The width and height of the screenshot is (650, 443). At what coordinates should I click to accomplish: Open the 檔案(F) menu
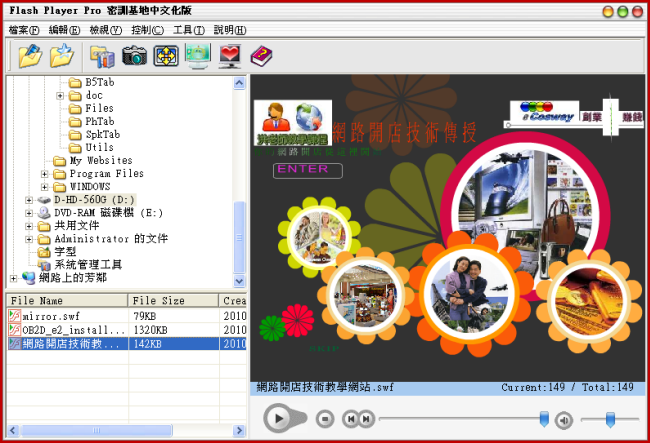click(x=25, y=30)
